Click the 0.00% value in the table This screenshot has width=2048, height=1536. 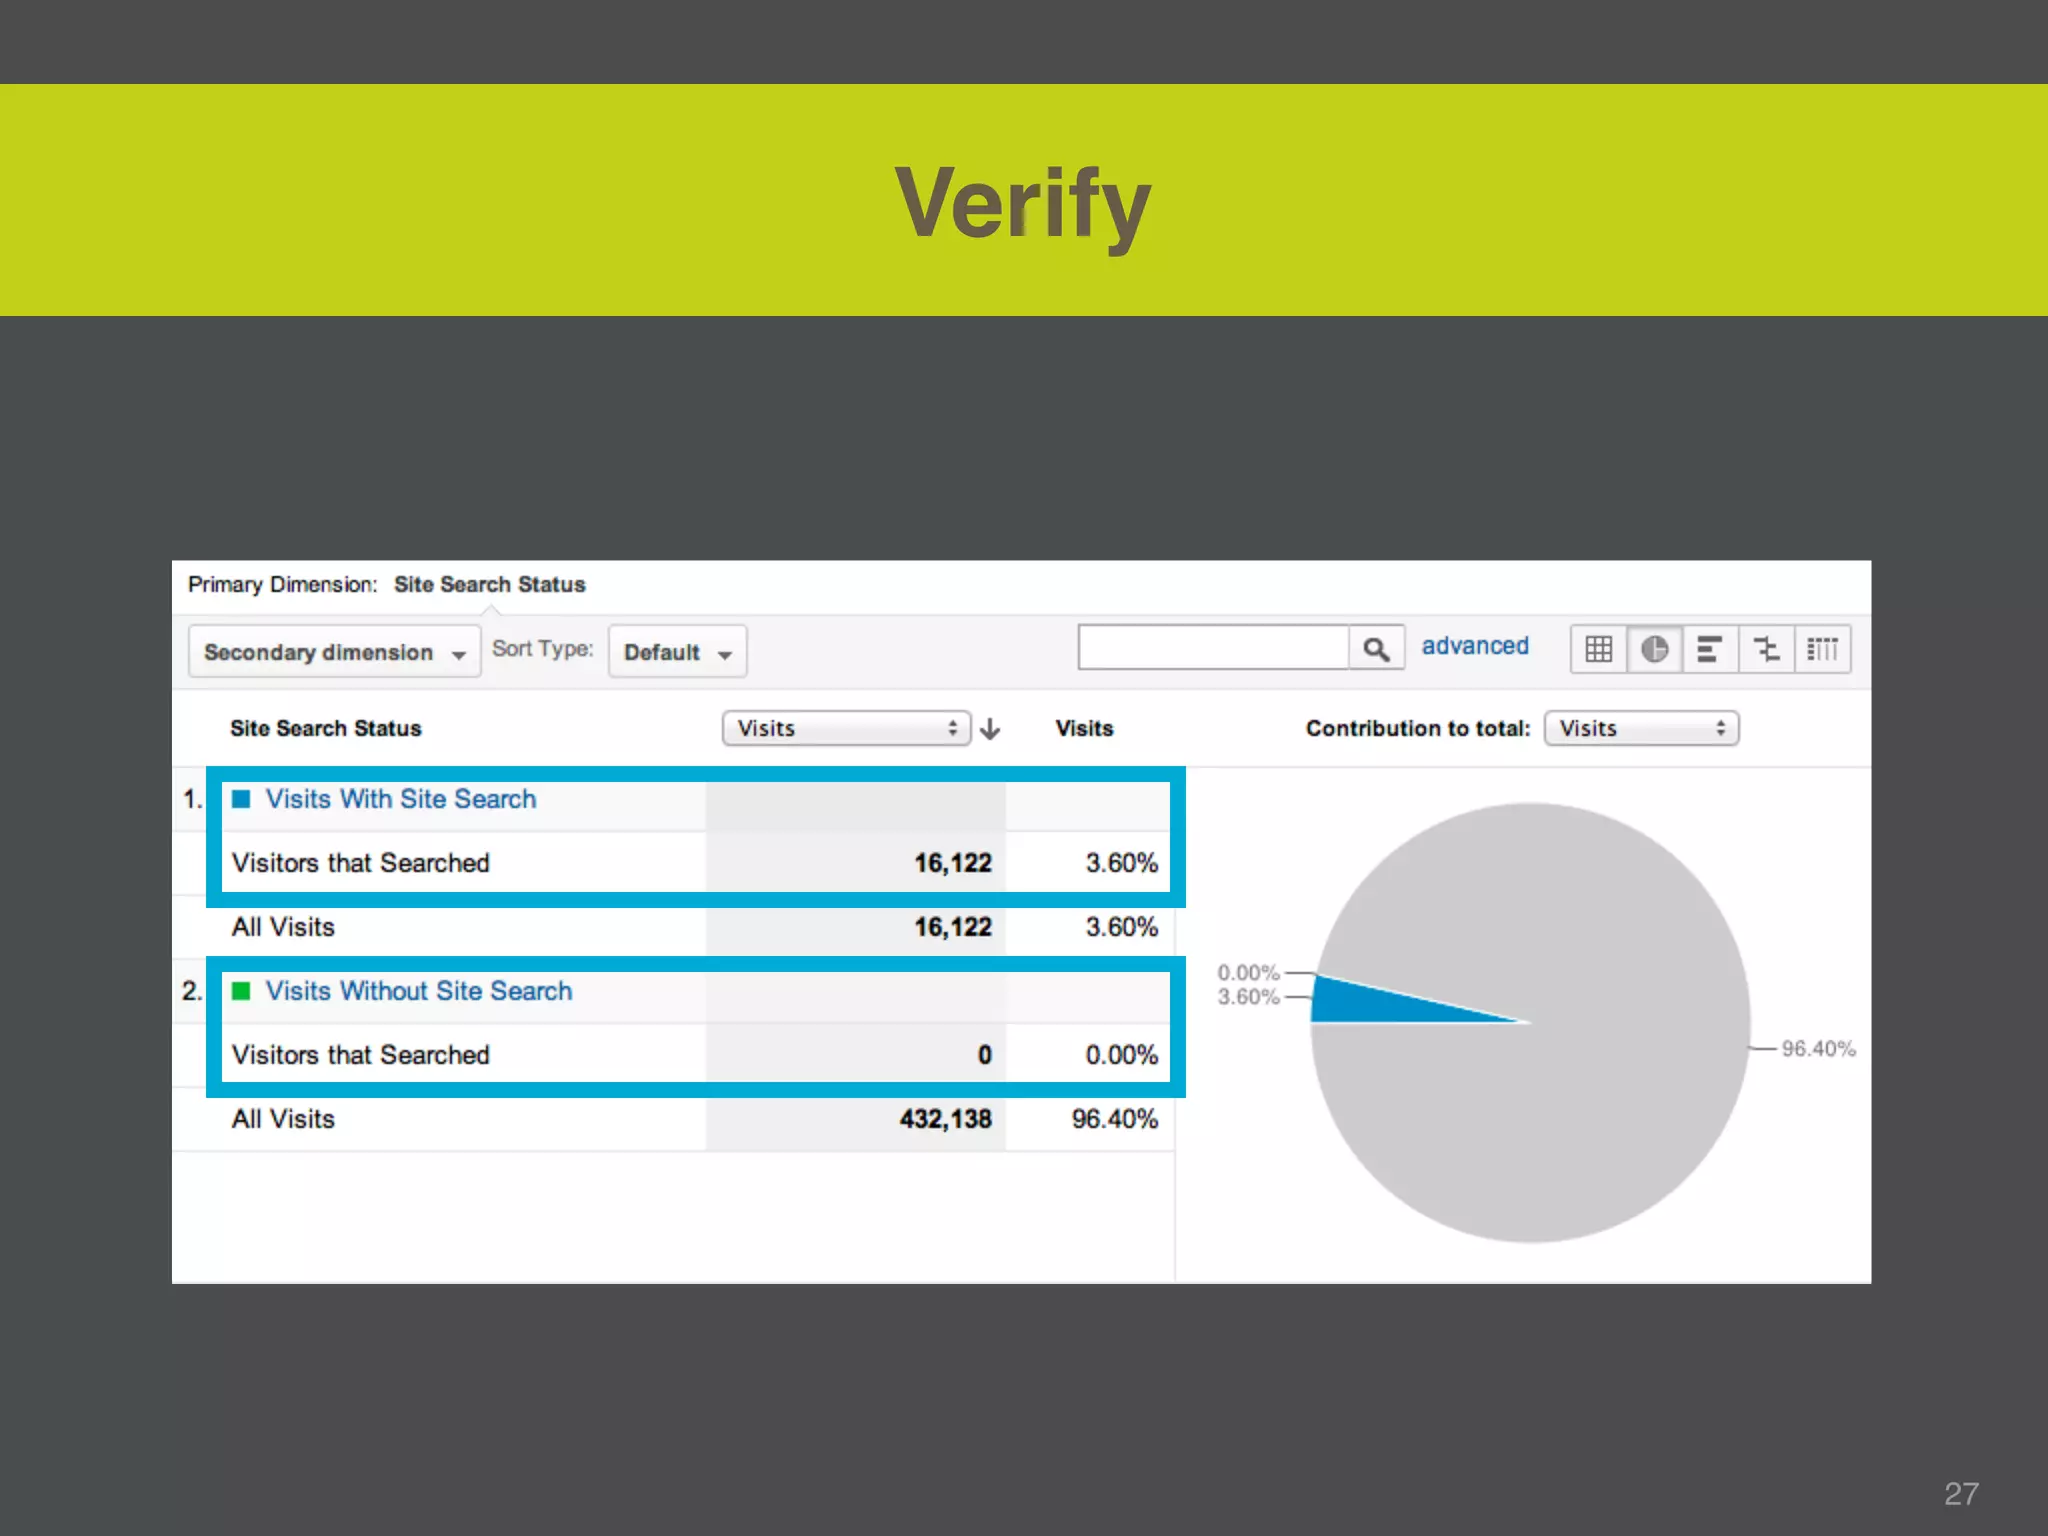click(x=1121, y=1055)
